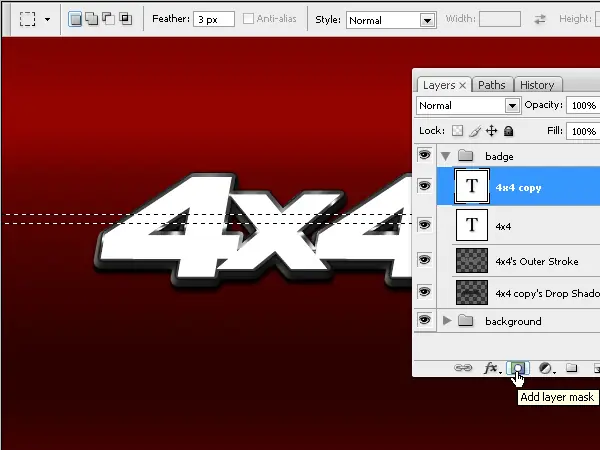
Task: Click the Link layers chain icon
Action: pyautogui.click(x=463, y=368)
